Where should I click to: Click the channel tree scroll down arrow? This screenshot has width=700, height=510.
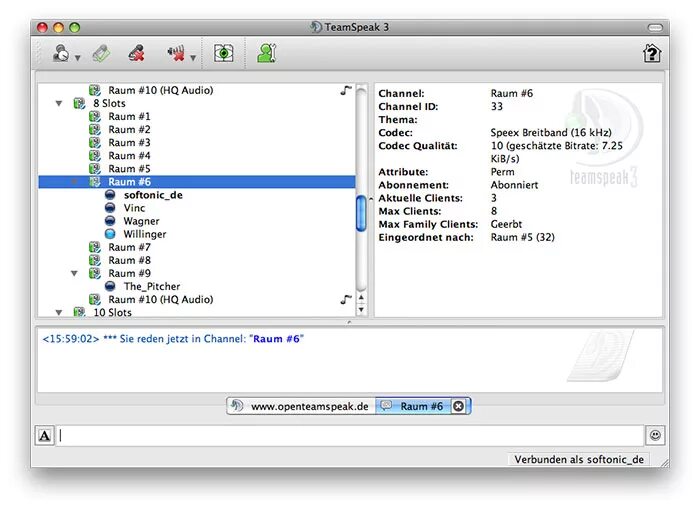pyautogui.click(x=361, y=309)
